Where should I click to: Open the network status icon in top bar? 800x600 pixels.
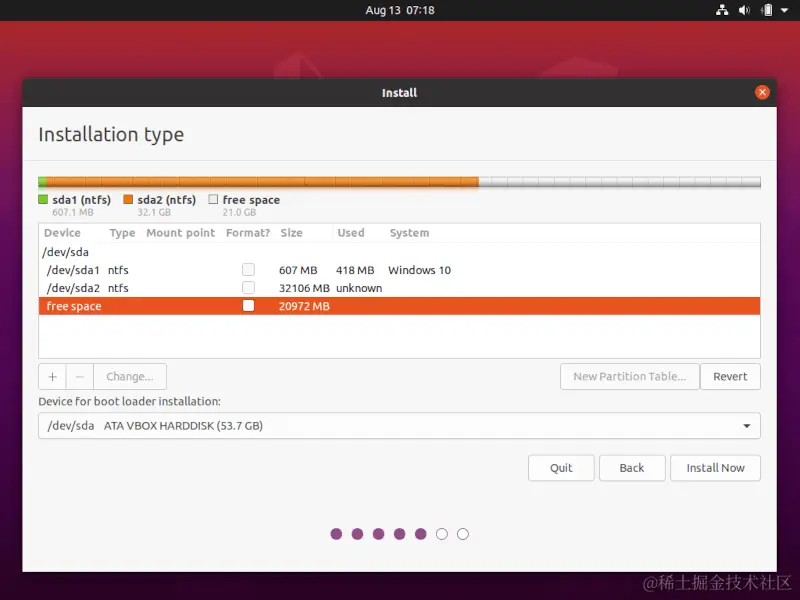(722, 10)
